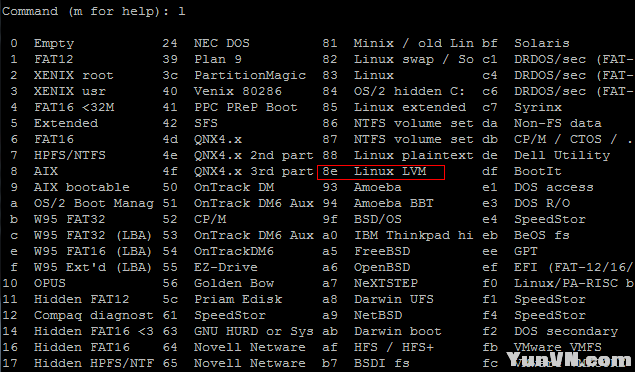Click 'Linux swap / So' text
This screenshot has width=635, height=372.
click(x=413, y=59)
